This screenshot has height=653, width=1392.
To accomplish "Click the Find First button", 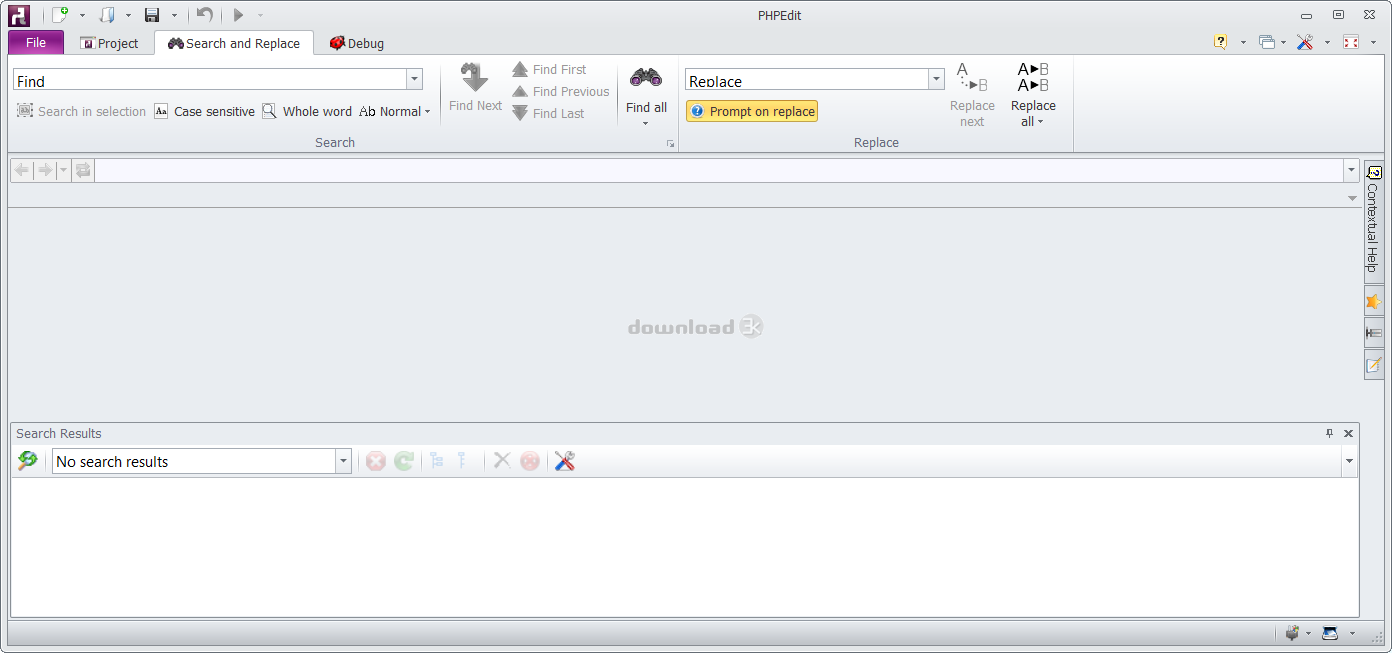I will click(549, 69).
